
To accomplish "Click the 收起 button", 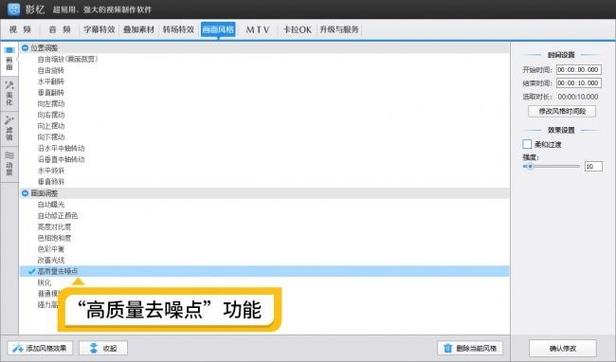I will coord(103,348).
